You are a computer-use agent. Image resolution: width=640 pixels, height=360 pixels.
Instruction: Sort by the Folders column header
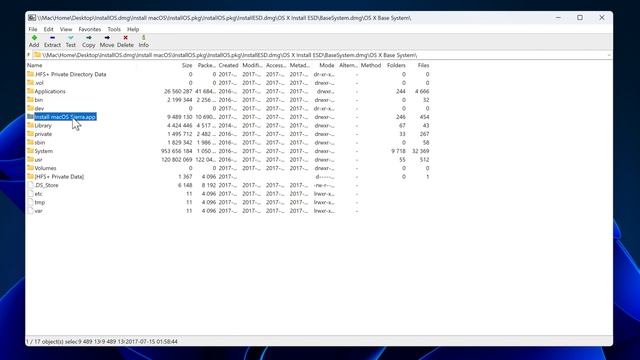pos(396,65)
